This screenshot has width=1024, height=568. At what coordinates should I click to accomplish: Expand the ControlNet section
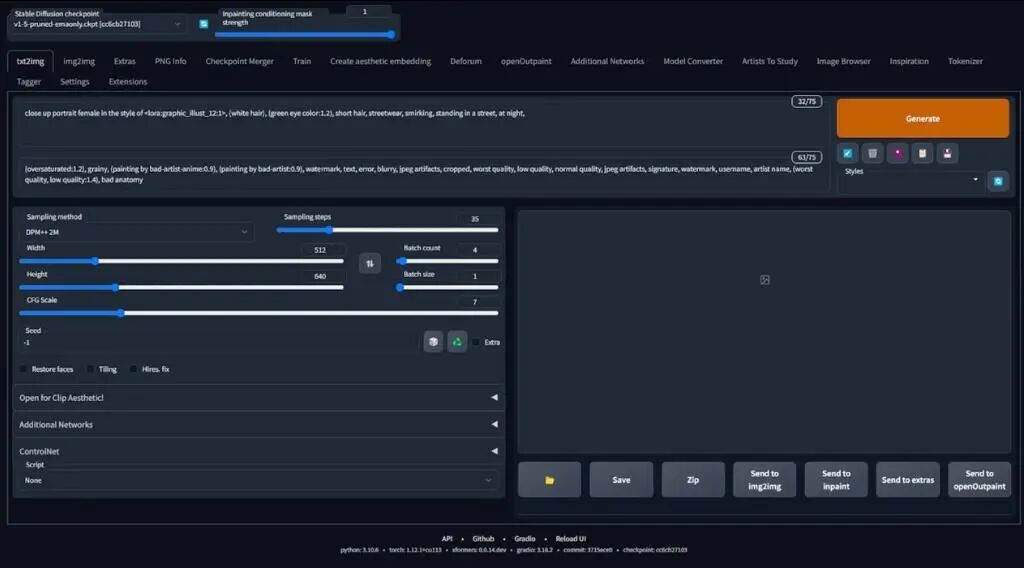pyautogui.click(x=258, y=451)
